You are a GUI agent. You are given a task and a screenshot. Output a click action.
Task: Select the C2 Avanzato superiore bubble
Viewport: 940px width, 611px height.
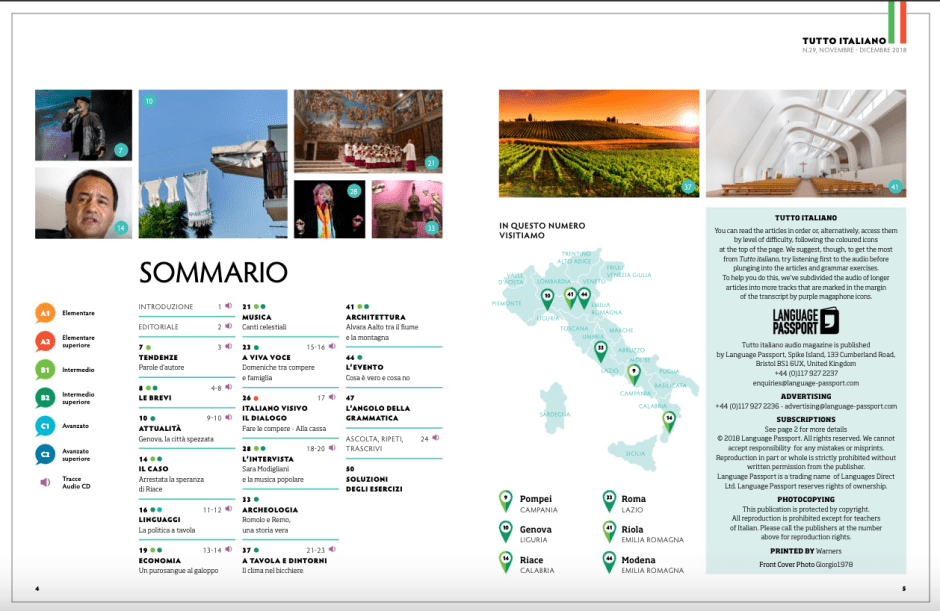[x=45, y=454]
